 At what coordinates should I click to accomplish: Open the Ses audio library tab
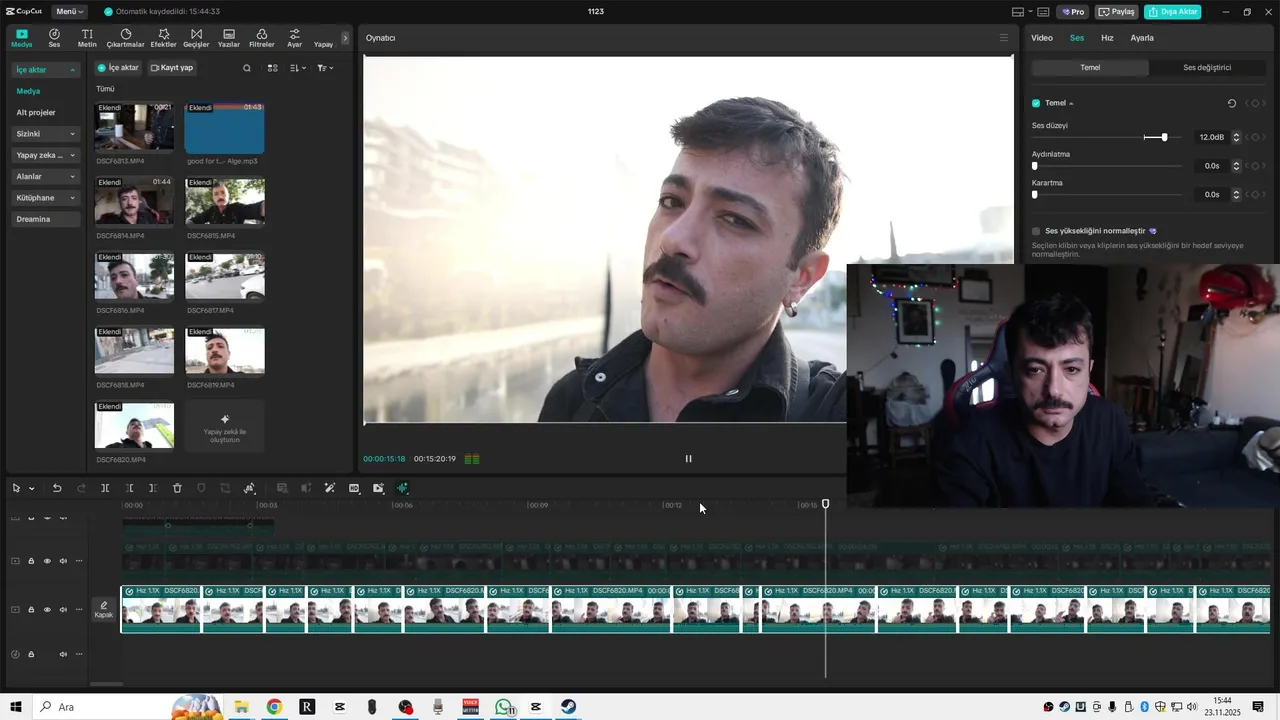click(54, 38)
